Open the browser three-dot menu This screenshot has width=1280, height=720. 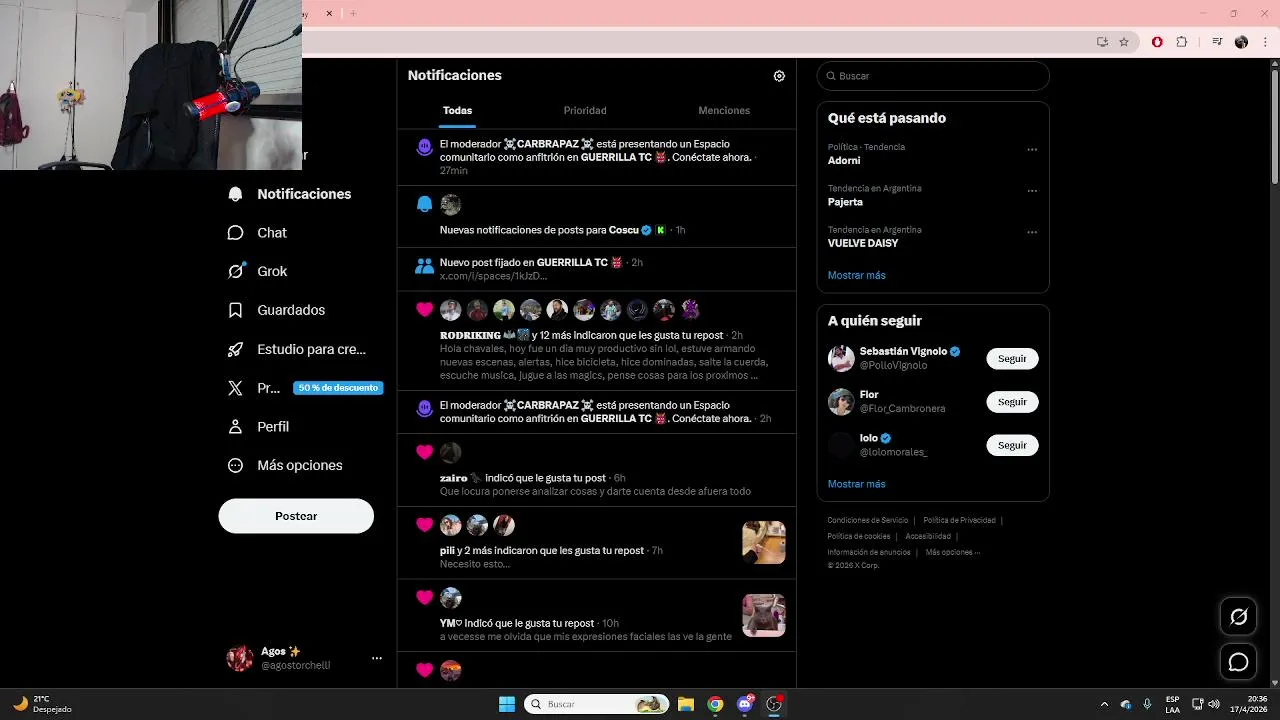click(1265, 42)
